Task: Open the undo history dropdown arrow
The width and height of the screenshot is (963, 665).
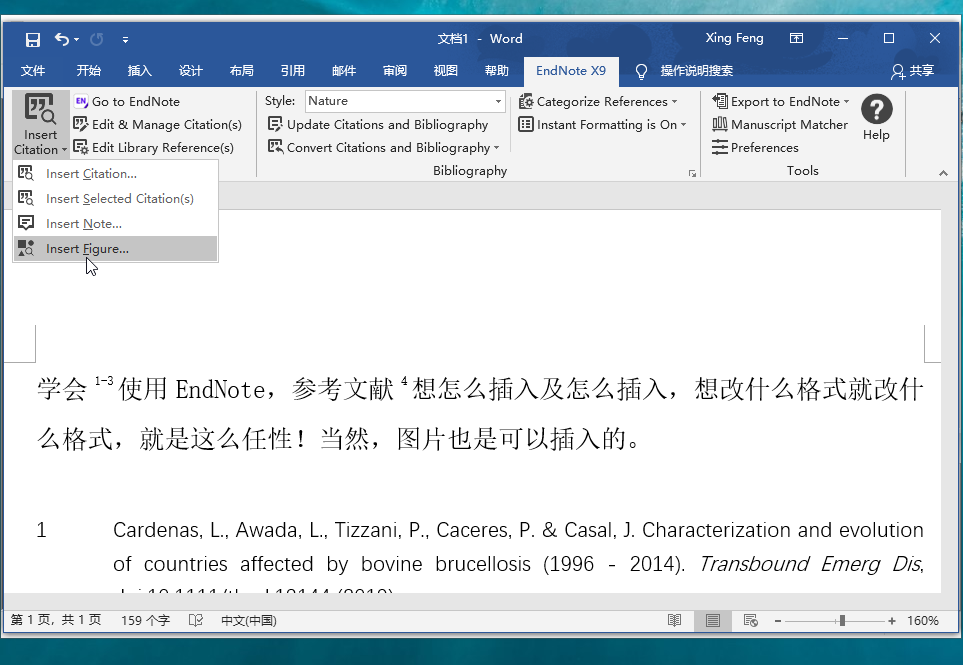Action: [x=77, y=39]
